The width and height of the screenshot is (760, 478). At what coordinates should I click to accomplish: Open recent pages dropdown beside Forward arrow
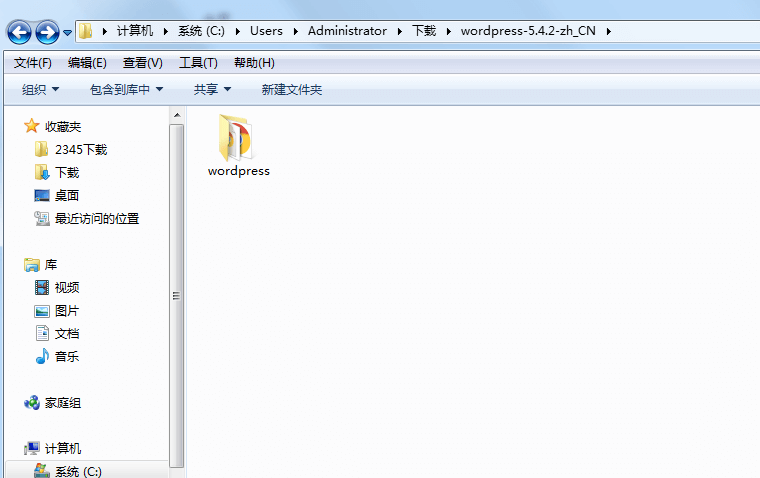[67, 33]
